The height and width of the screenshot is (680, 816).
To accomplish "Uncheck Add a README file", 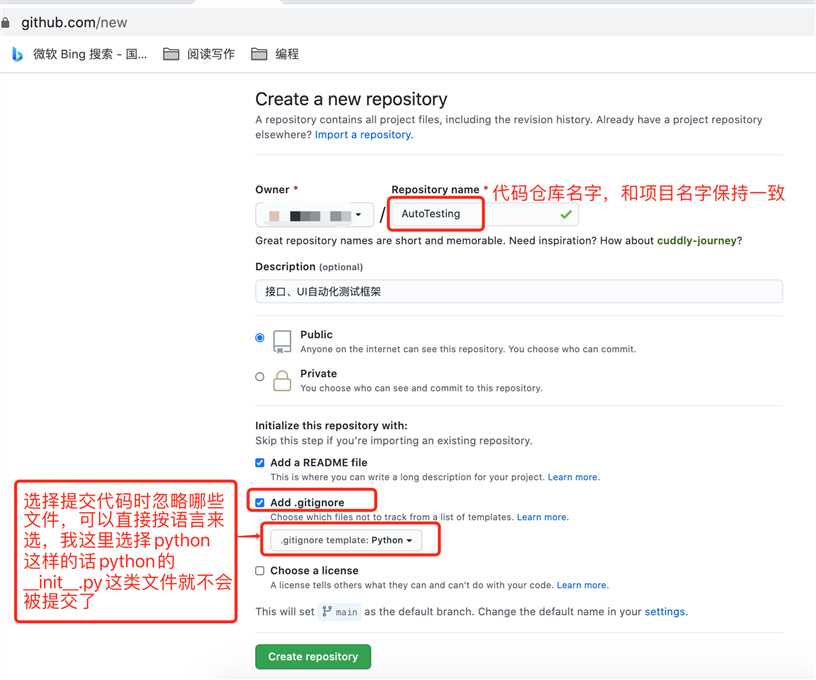I will [x=260, y=463].
